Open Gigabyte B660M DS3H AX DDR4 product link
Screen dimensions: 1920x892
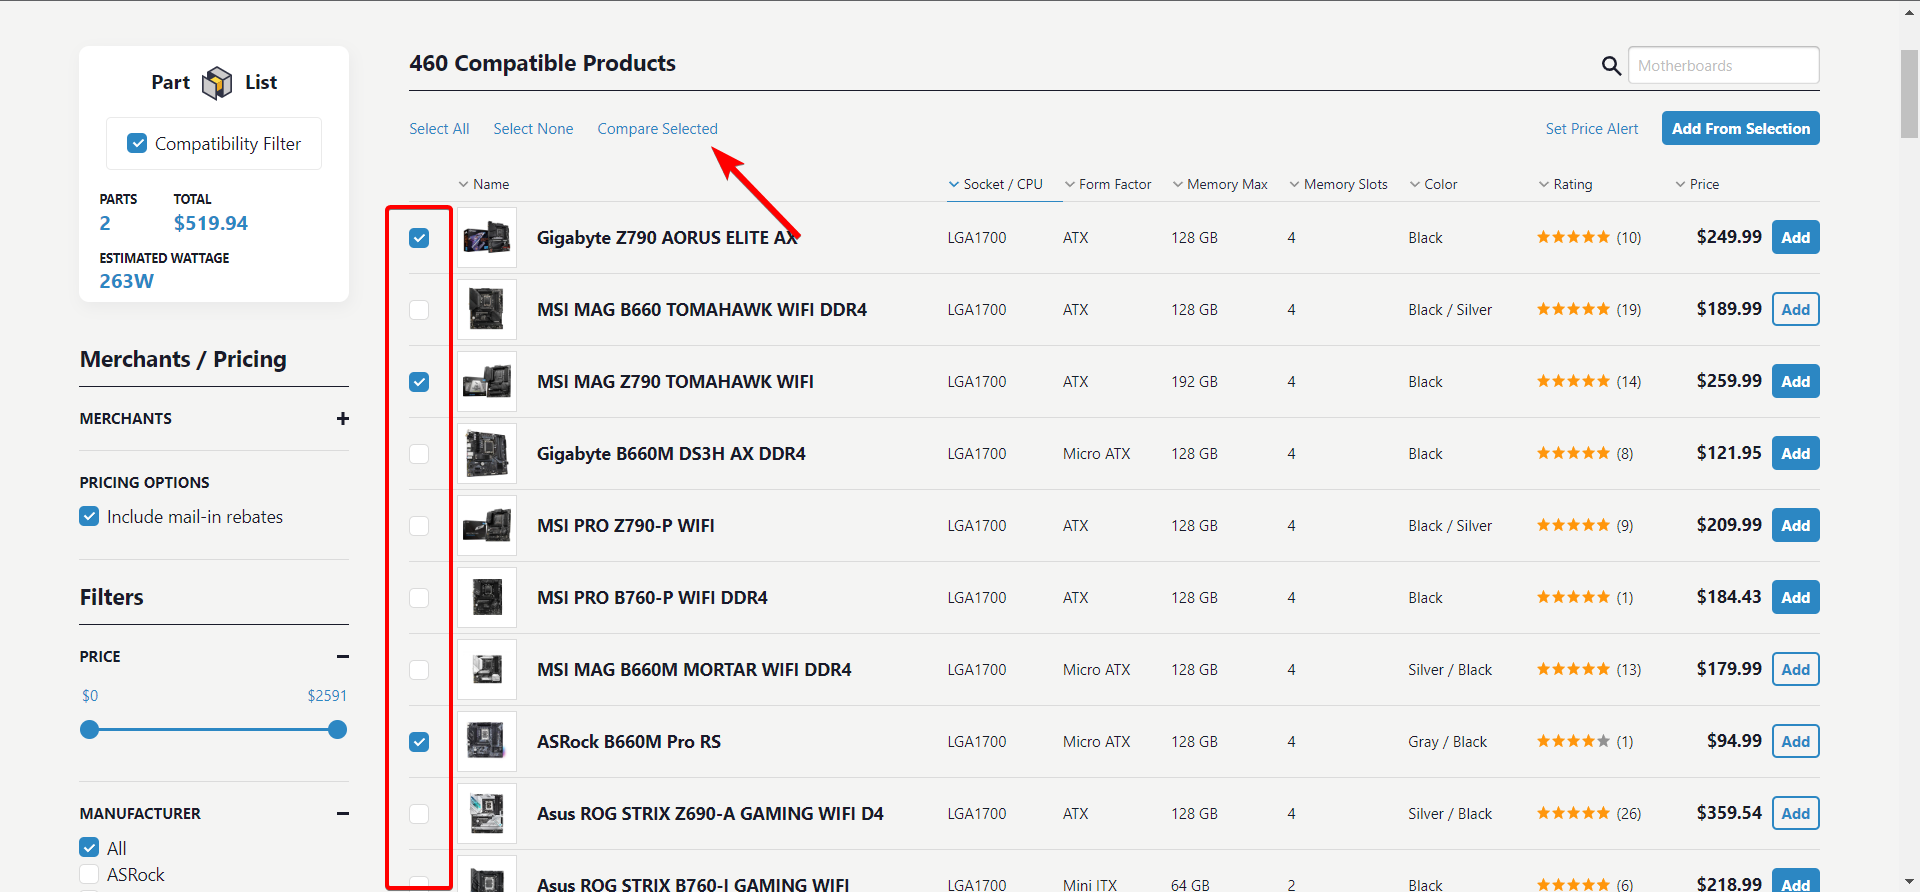pos(671,454)
